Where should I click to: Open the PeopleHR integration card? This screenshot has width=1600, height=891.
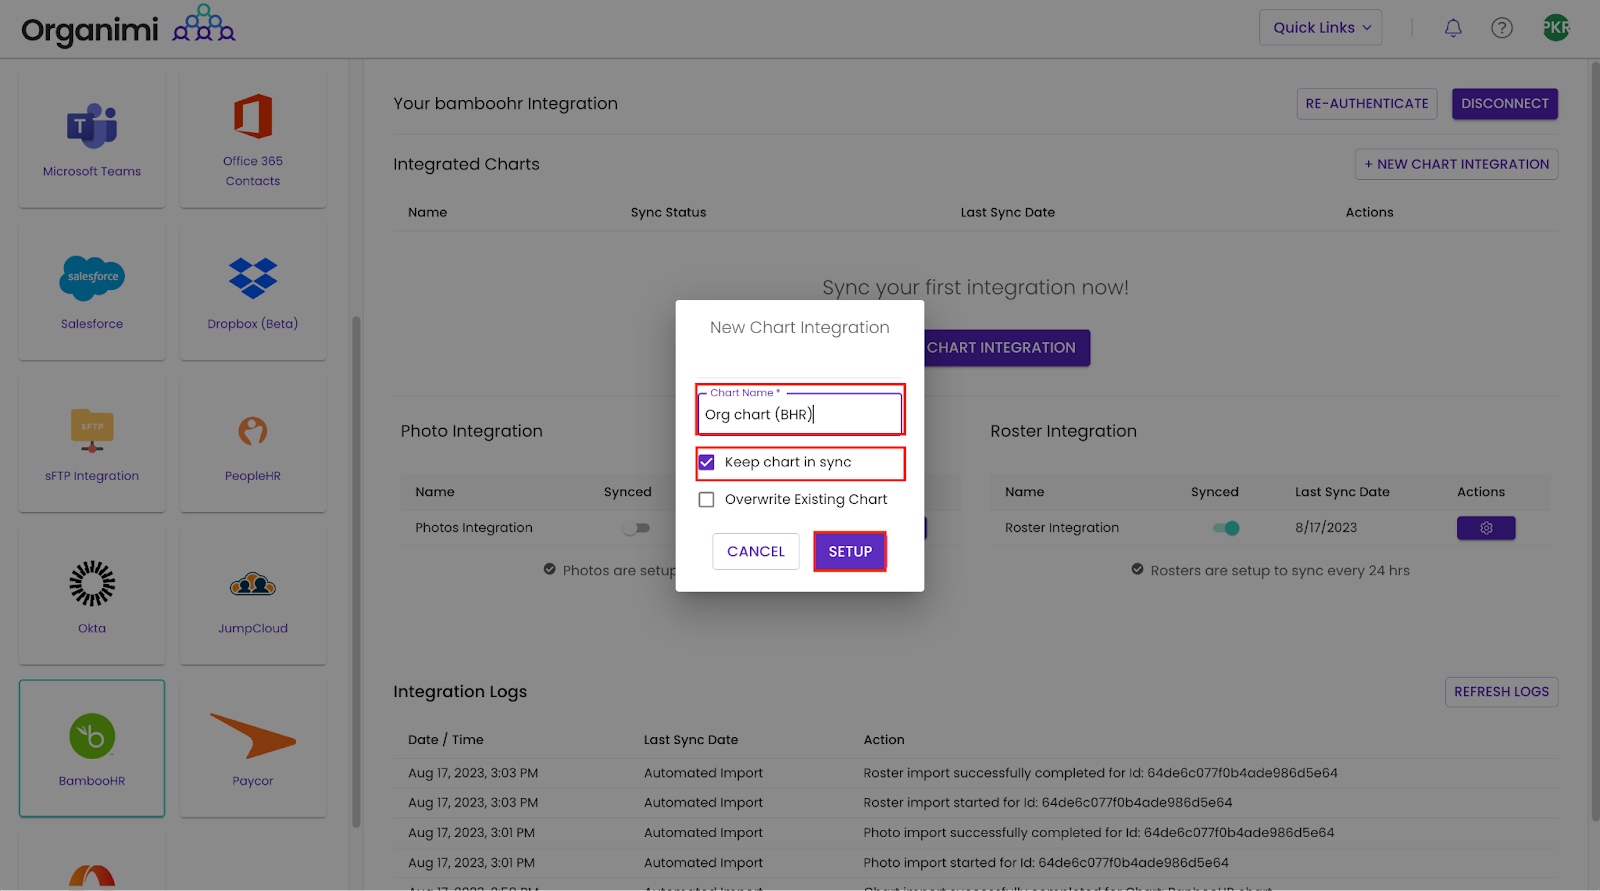tap(253, 442)
